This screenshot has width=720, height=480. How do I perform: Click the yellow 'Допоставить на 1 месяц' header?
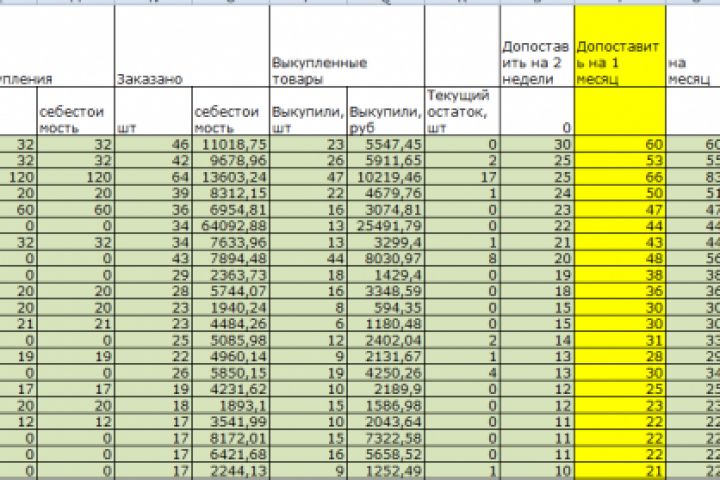pos(620,46)
